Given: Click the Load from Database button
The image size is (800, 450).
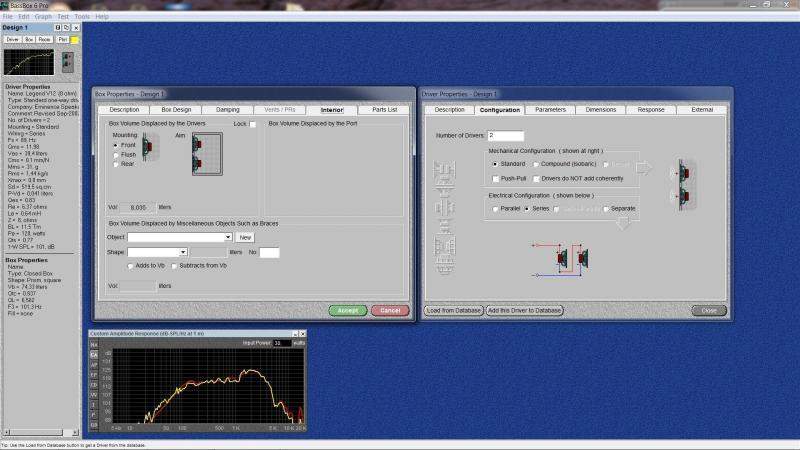Looking at the screenshot, I should pyautogui.click(x=454, y=310).
